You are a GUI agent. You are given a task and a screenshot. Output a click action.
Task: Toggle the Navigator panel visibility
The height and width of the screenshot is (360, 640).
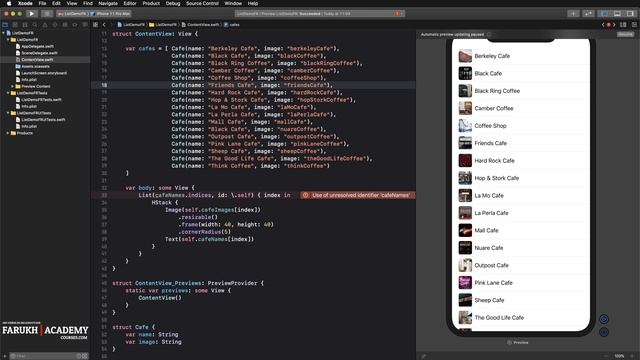pos(604,13)
